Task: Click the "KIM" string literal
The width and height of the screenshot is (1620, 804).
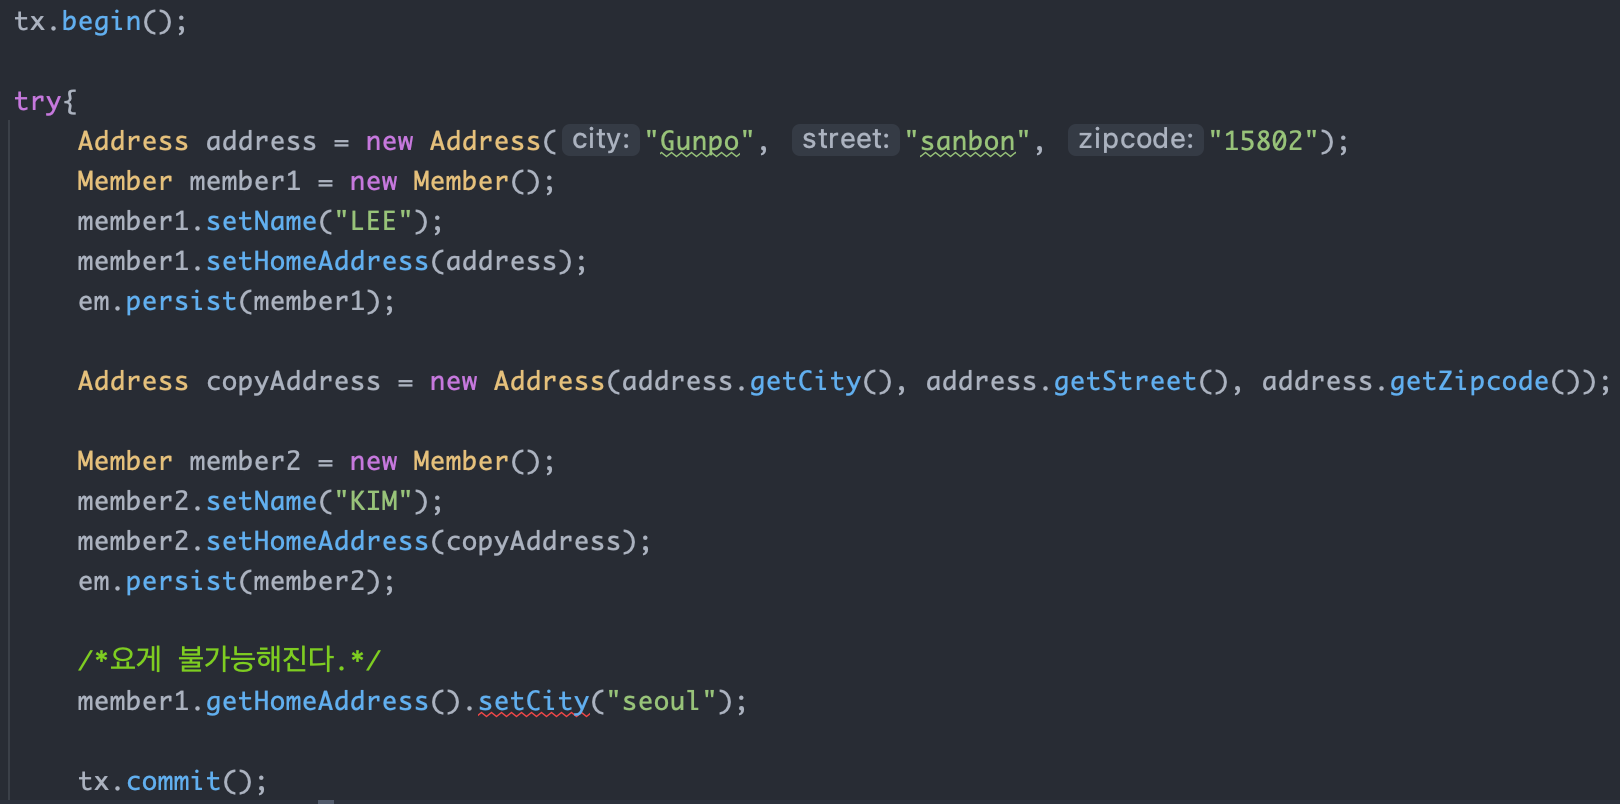Action: 374,501
